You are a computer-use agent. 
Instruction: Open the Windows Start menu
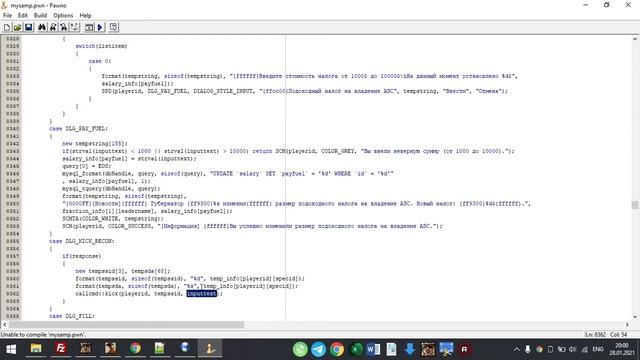(x=11, y=349)
